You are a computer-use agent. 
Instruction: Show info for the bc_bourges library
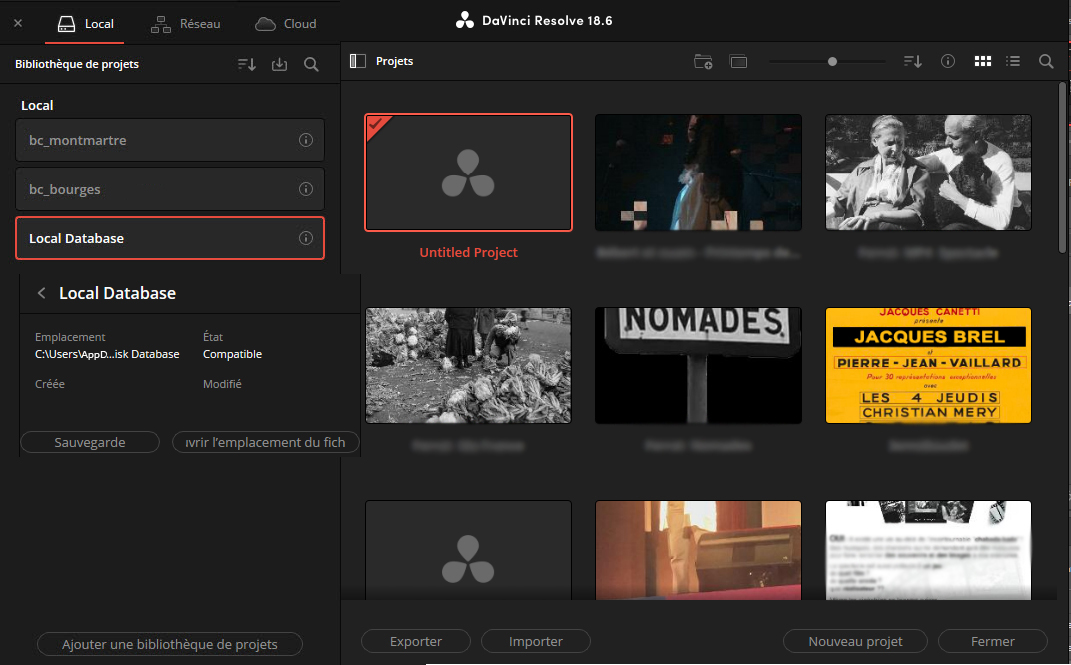tap(306, 189)
